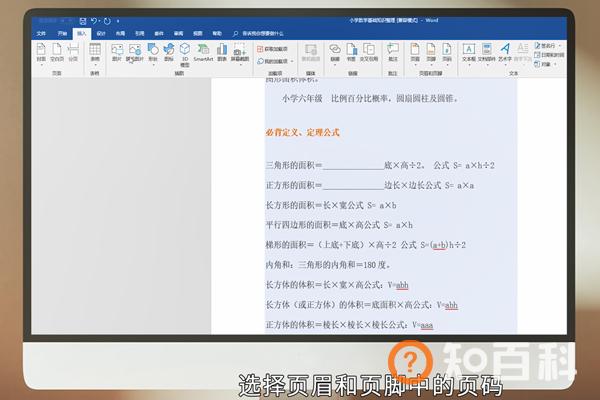Click the line 梯形的面积
Image resolution: width=600 pixels, height=400 pixels.
[x=365, y=245]
